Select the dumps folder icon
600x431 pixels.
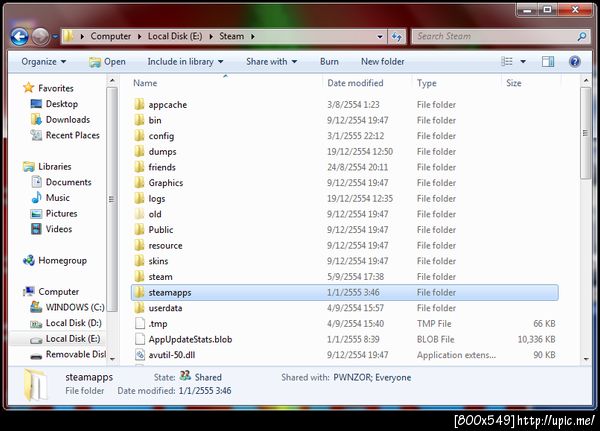pyautogui.click(x=140, y=152)
